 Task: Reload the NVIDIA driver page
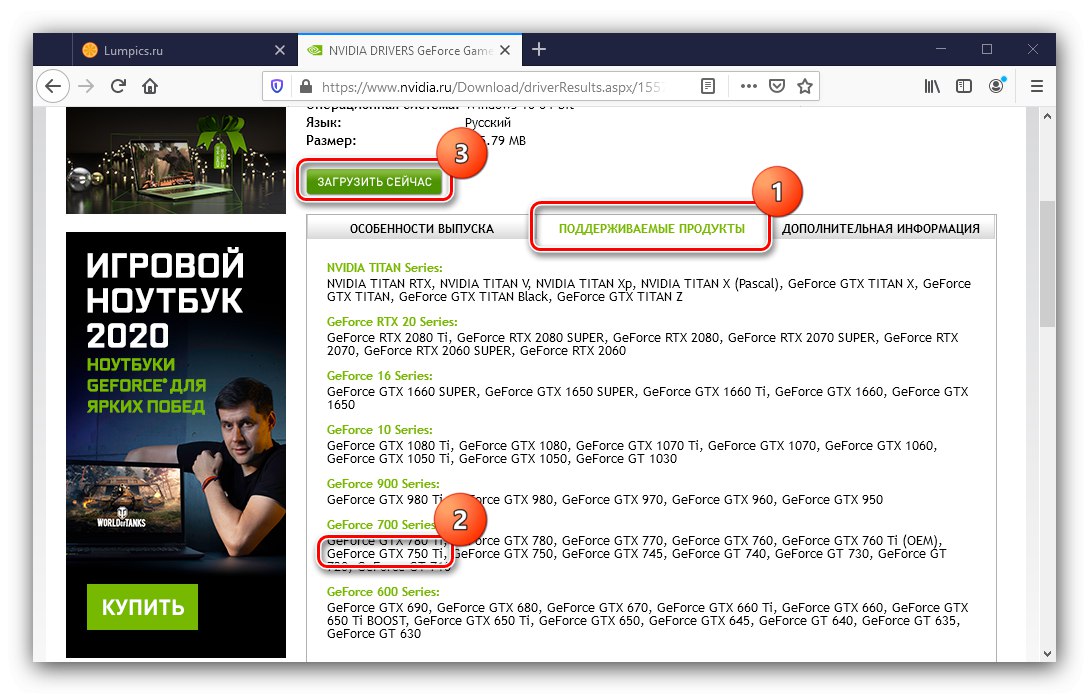point(118,86)
